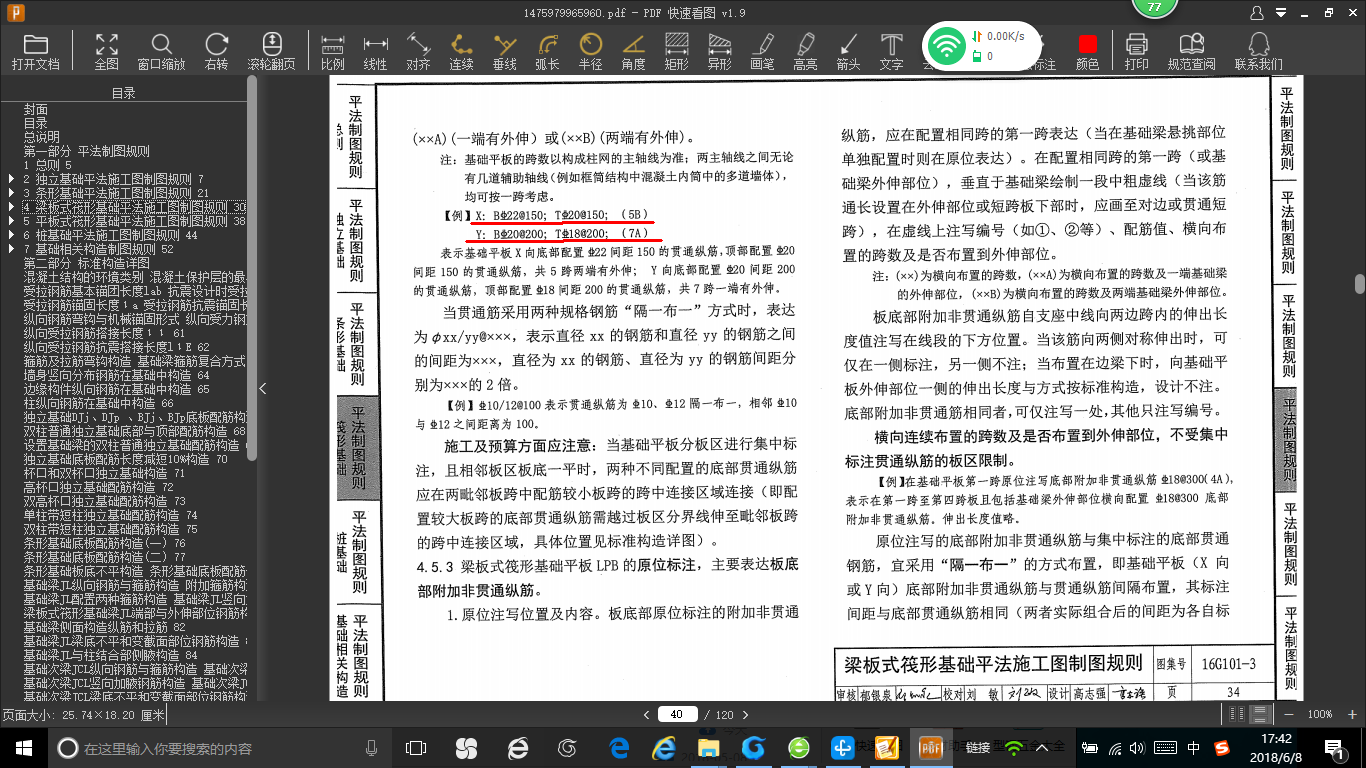Select the 线性 linear measure tool
The image size is (1366, 768).
(375, 51)
